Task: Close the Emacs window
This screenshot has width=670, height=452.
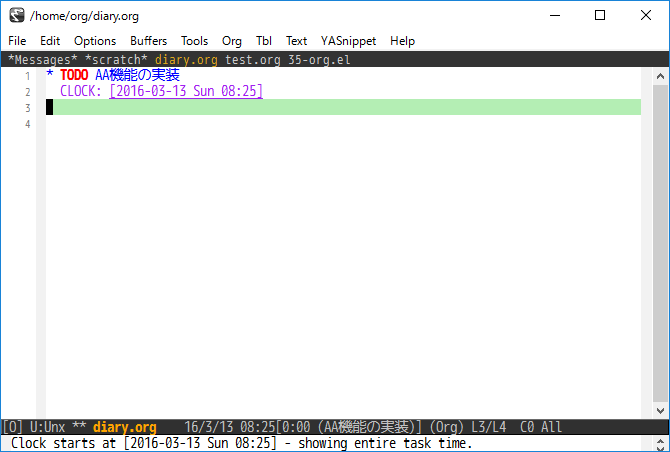Action: (x=646, y=15)
